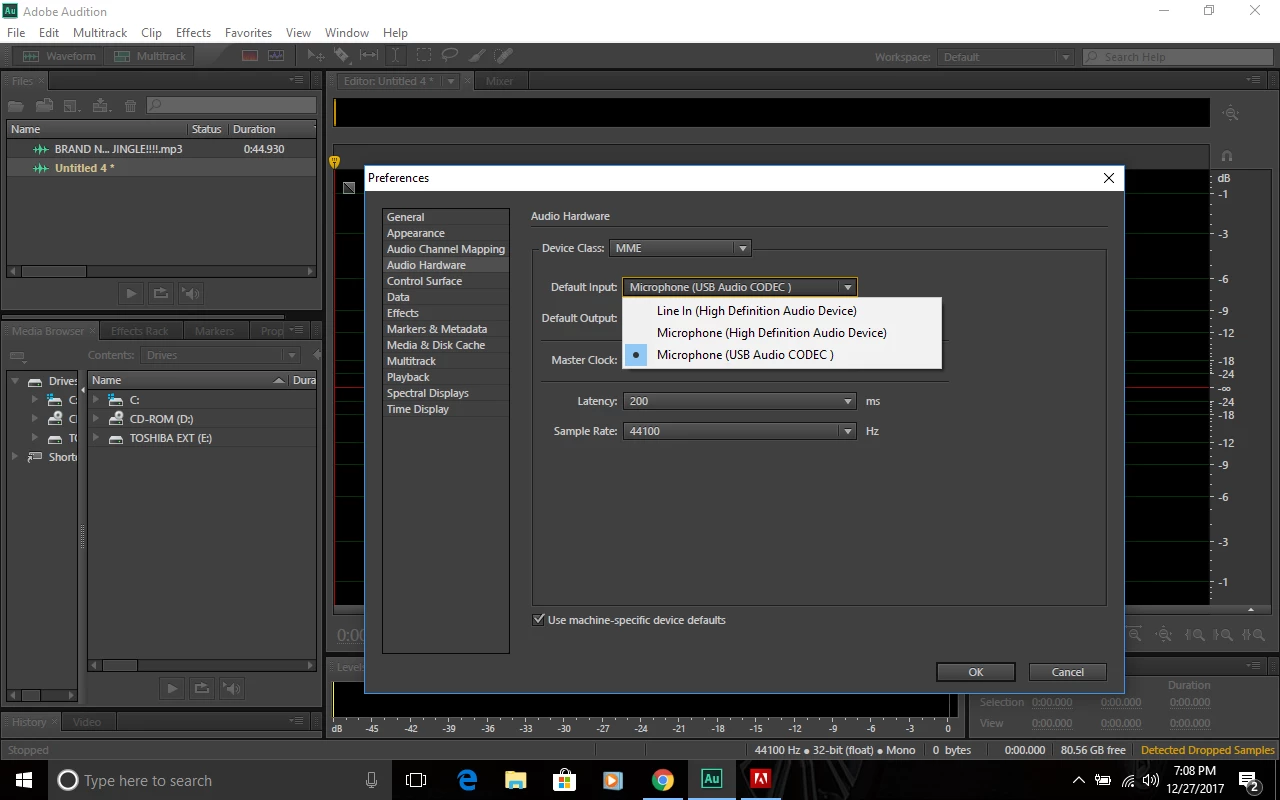
Task: Switch to Multitrack editor view
Action: coord(149,56)
